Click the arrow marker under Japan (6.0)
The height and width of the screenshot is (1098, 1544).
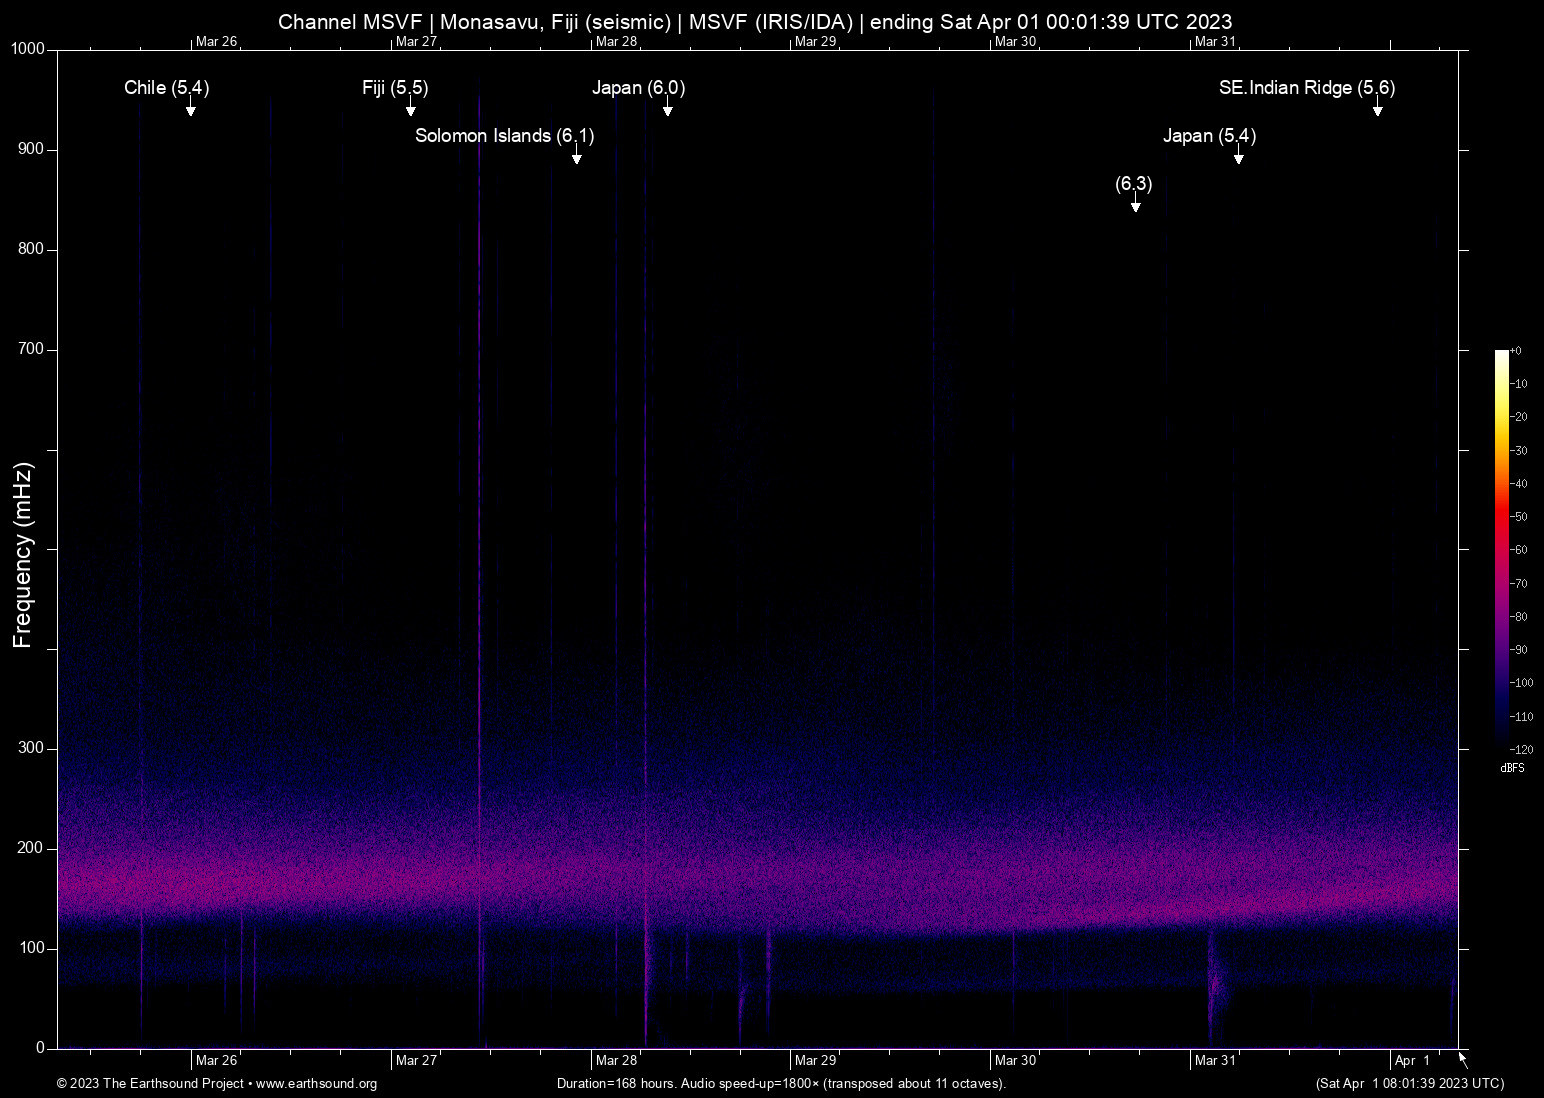(667, 108)
